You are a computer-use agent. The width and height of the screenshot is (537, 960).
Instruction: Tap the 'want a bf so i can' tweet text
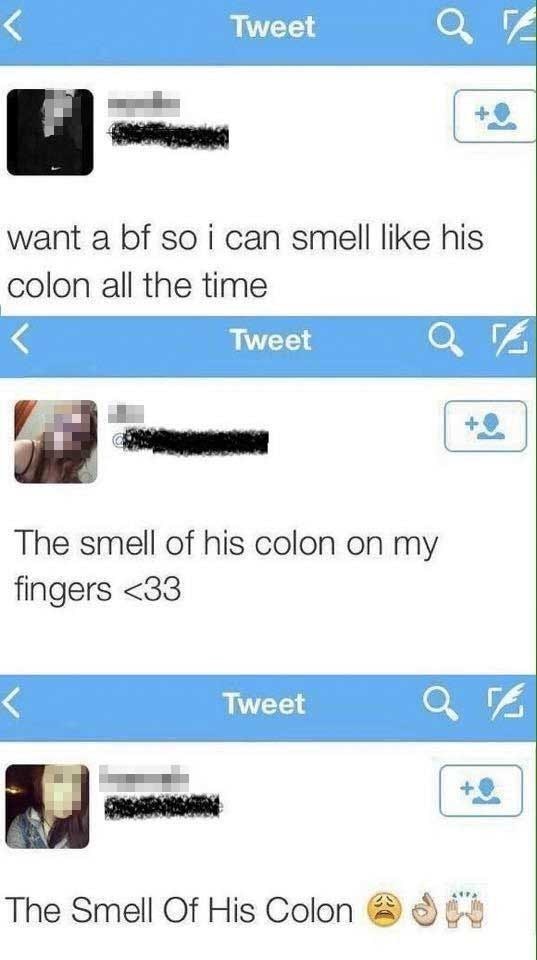(x=246, y=262)
